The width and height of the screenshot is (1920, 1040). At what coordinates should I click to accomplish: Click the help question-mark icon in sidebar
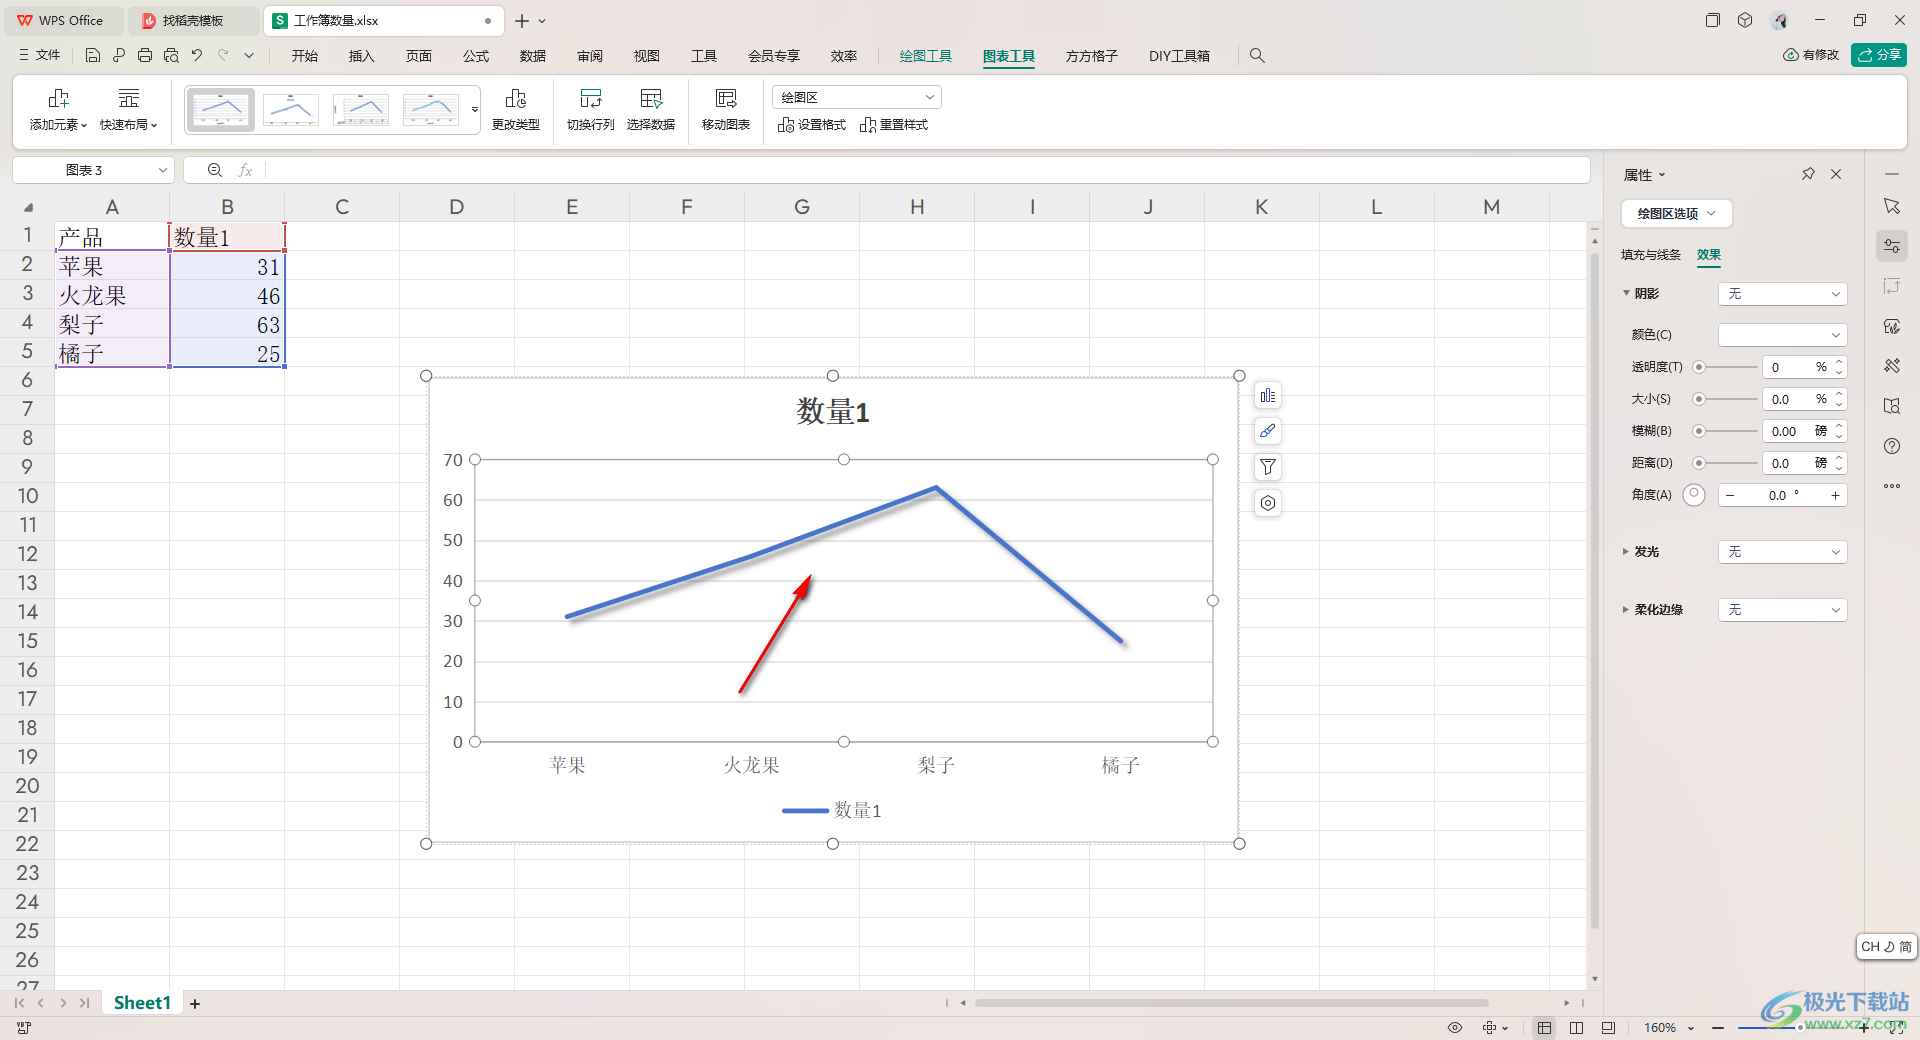(1892, 446)
